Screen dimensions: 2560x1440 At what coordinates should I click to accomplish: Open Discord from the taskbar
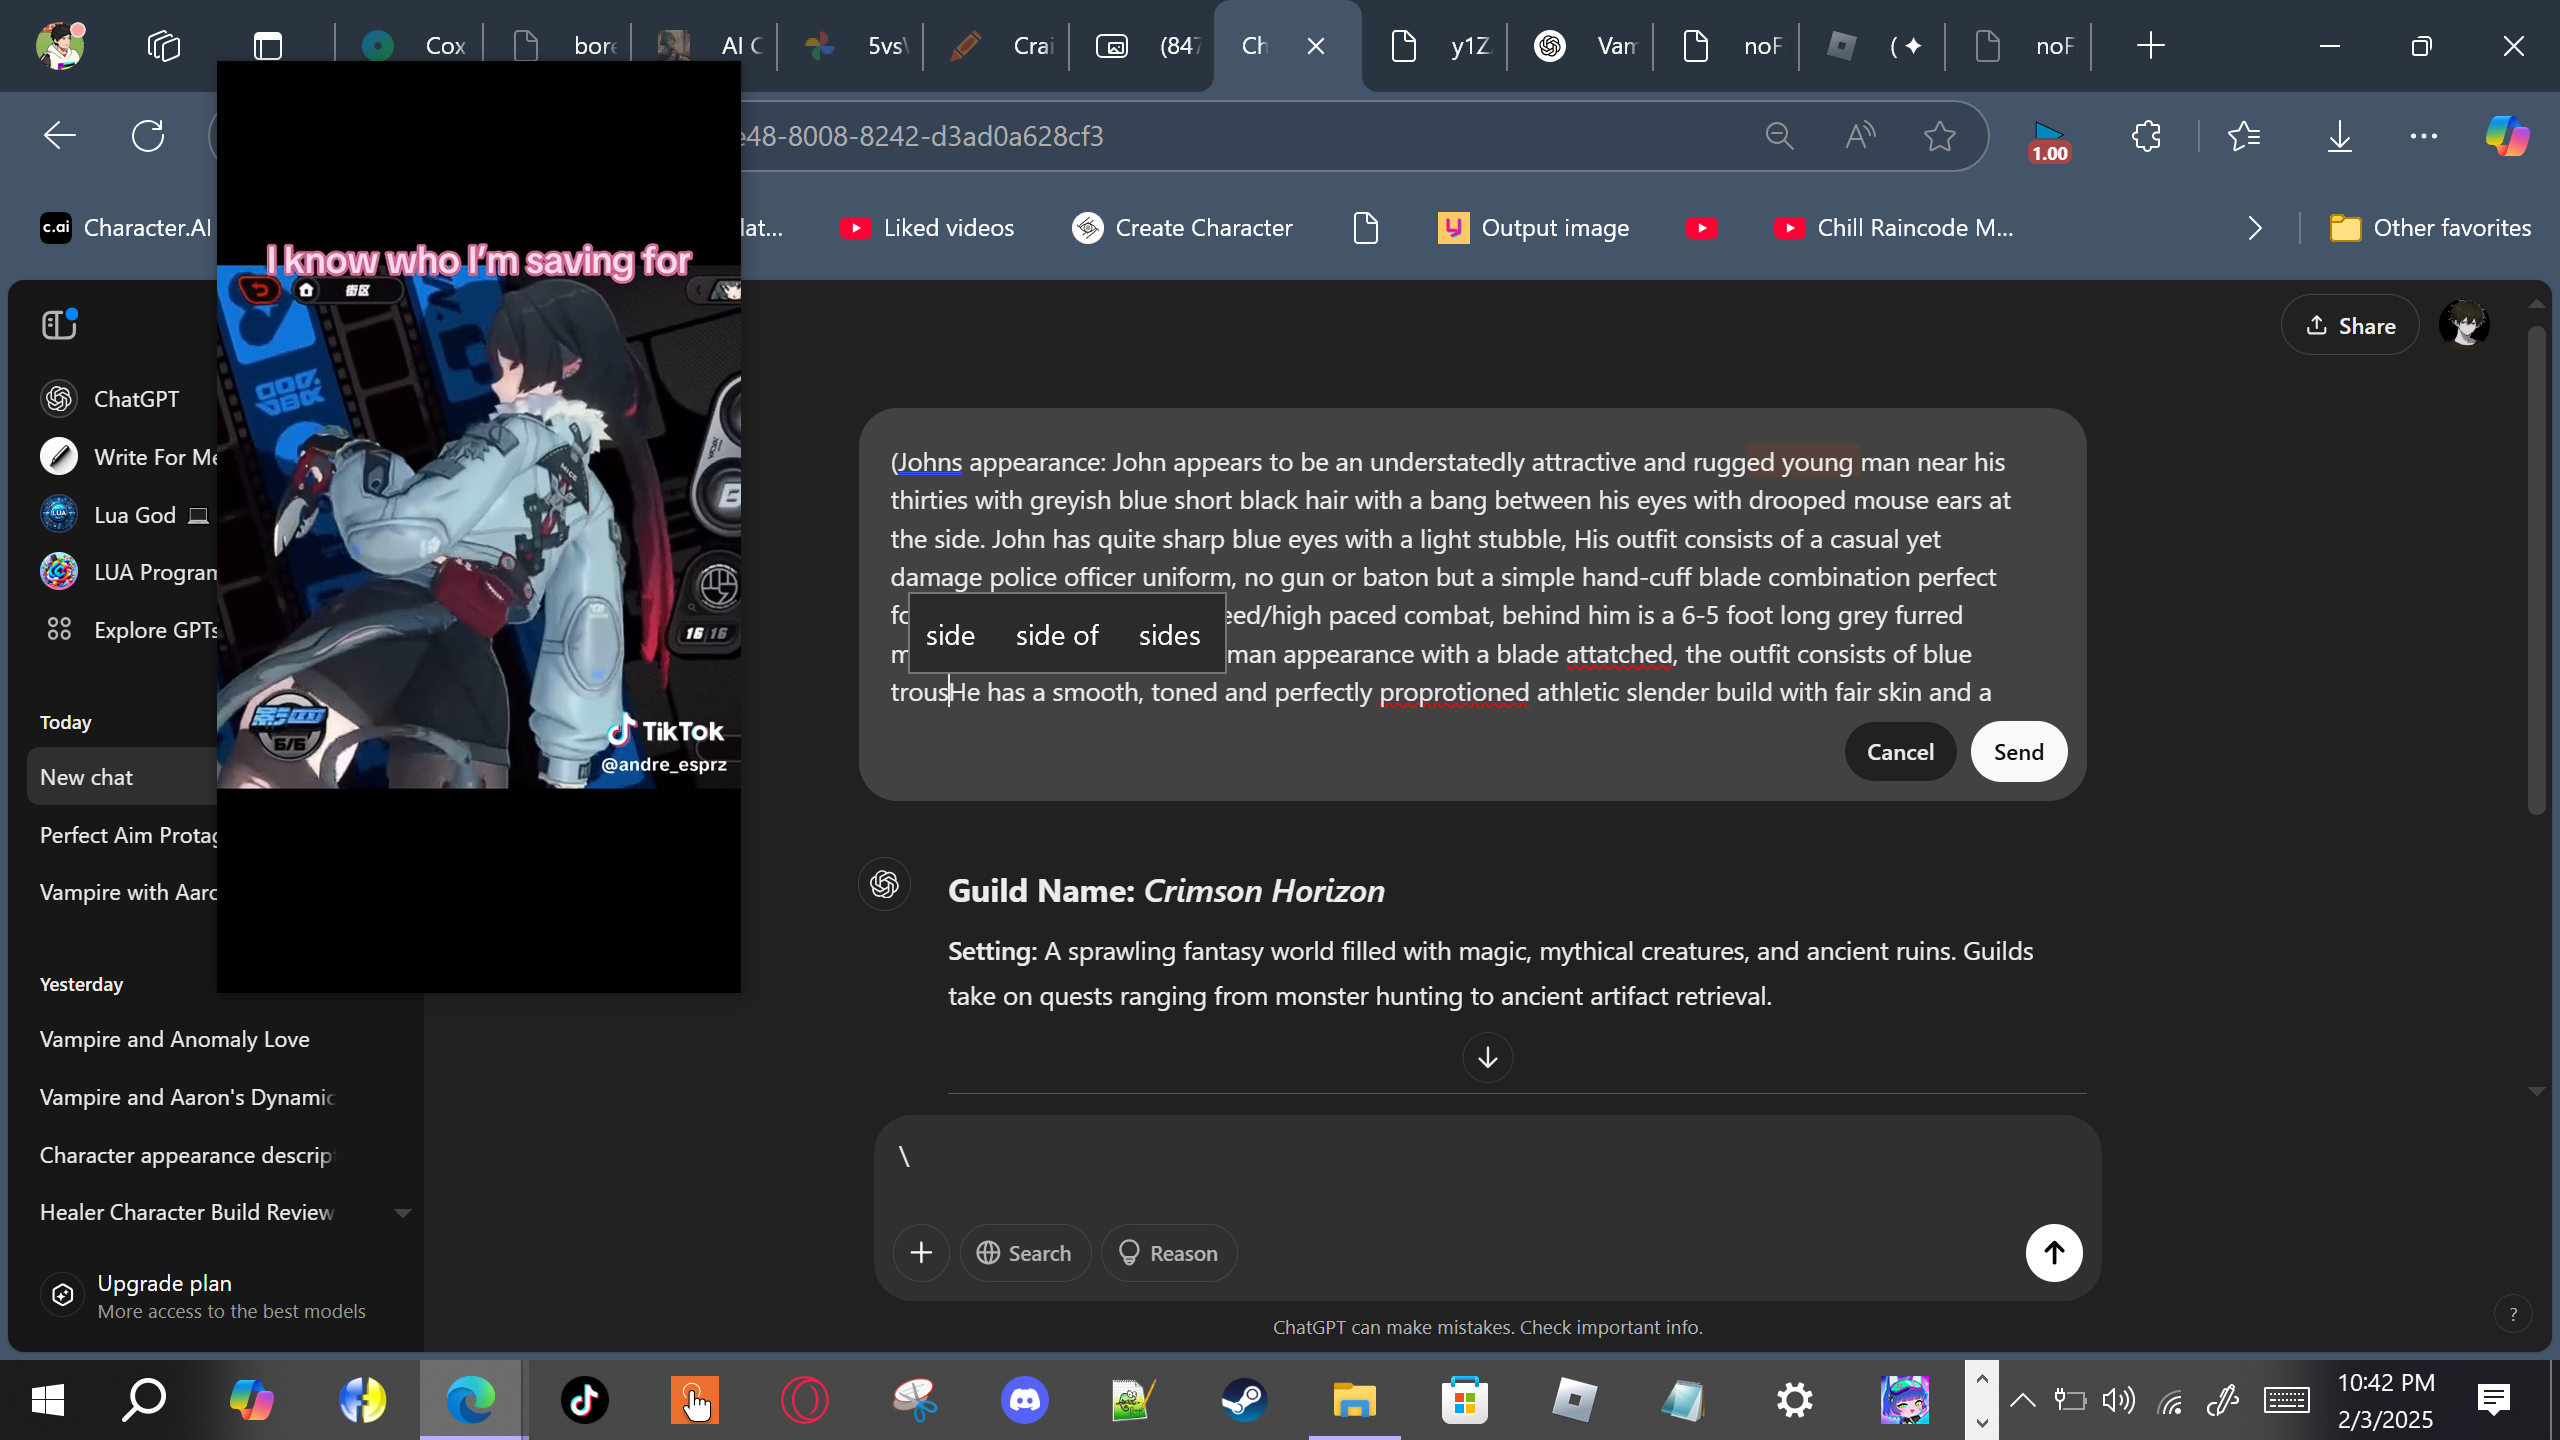[x=1024, y=1400]
